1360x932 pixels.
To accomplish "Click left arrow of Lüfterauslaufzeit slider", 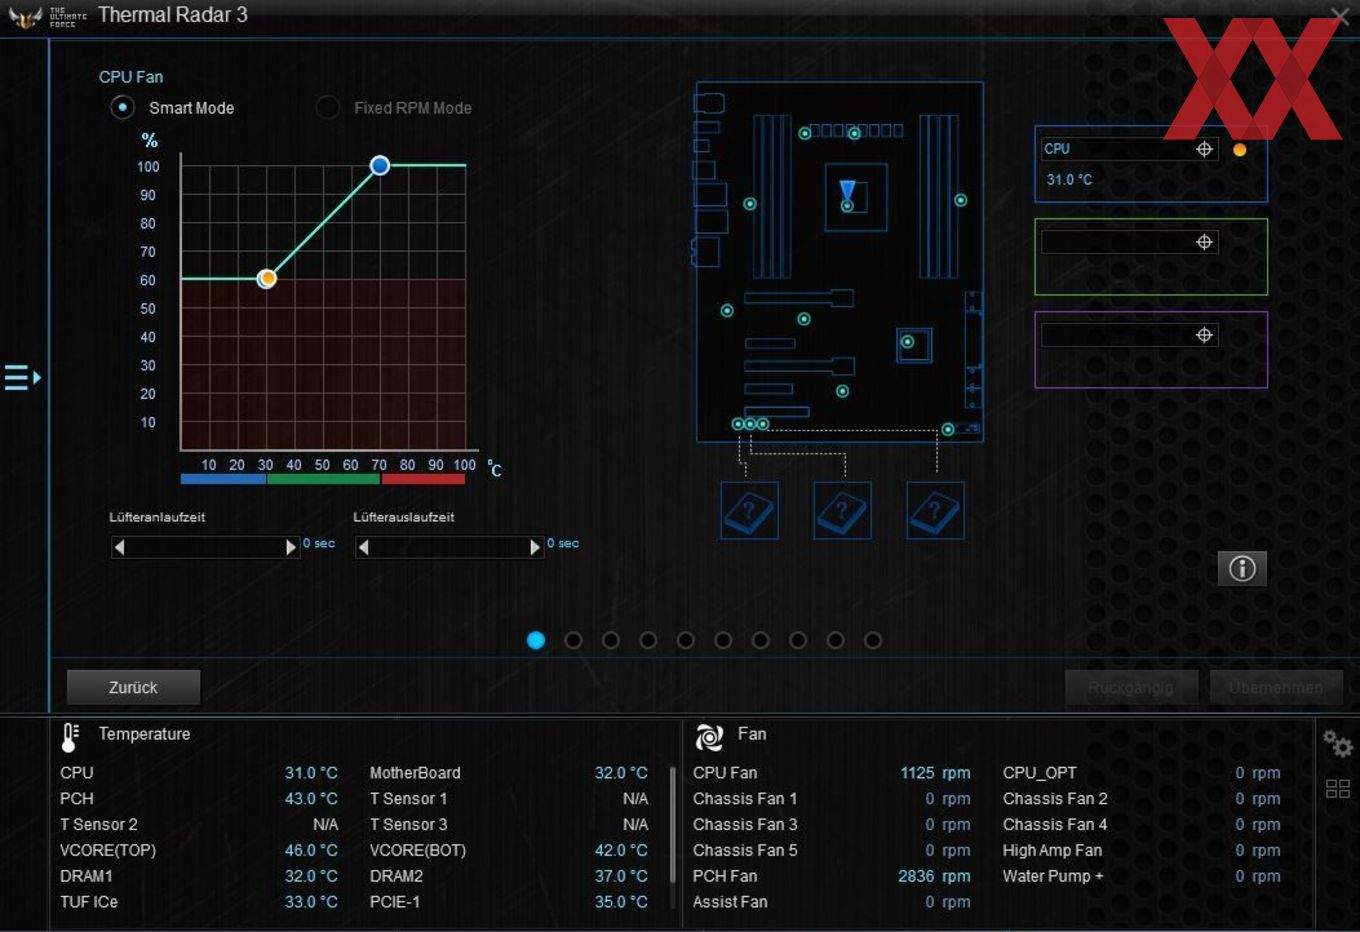I will point(364,547).
